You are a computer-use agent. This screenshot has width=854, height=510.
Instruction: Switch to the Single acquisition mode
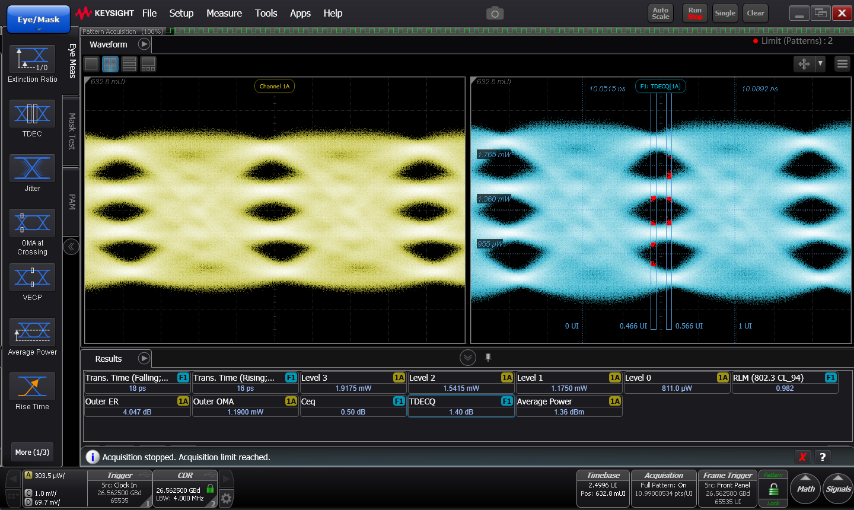[725, 13]
